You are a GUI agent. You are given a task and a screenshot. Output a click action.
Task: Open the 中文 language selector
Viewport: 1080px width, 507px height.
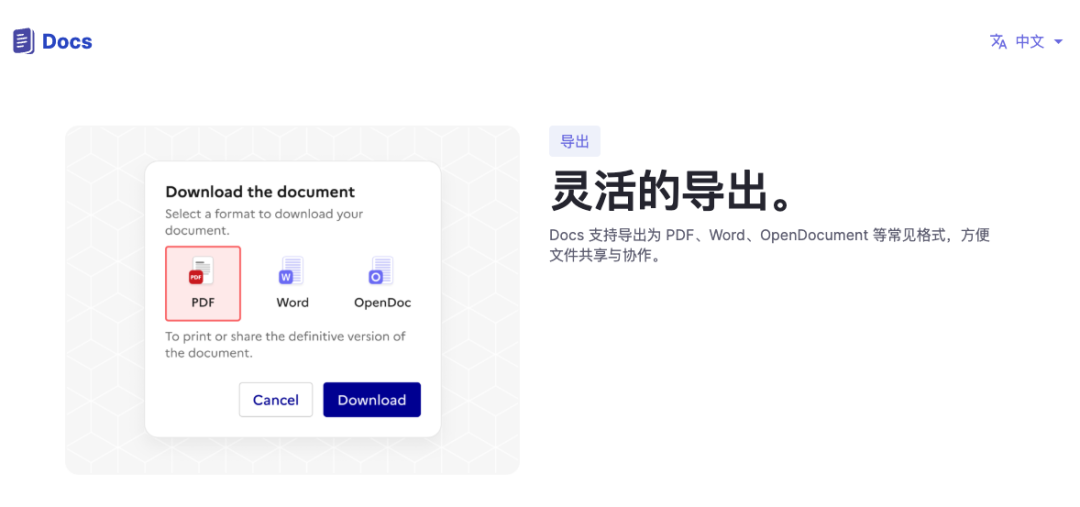tap(1029, 41)
